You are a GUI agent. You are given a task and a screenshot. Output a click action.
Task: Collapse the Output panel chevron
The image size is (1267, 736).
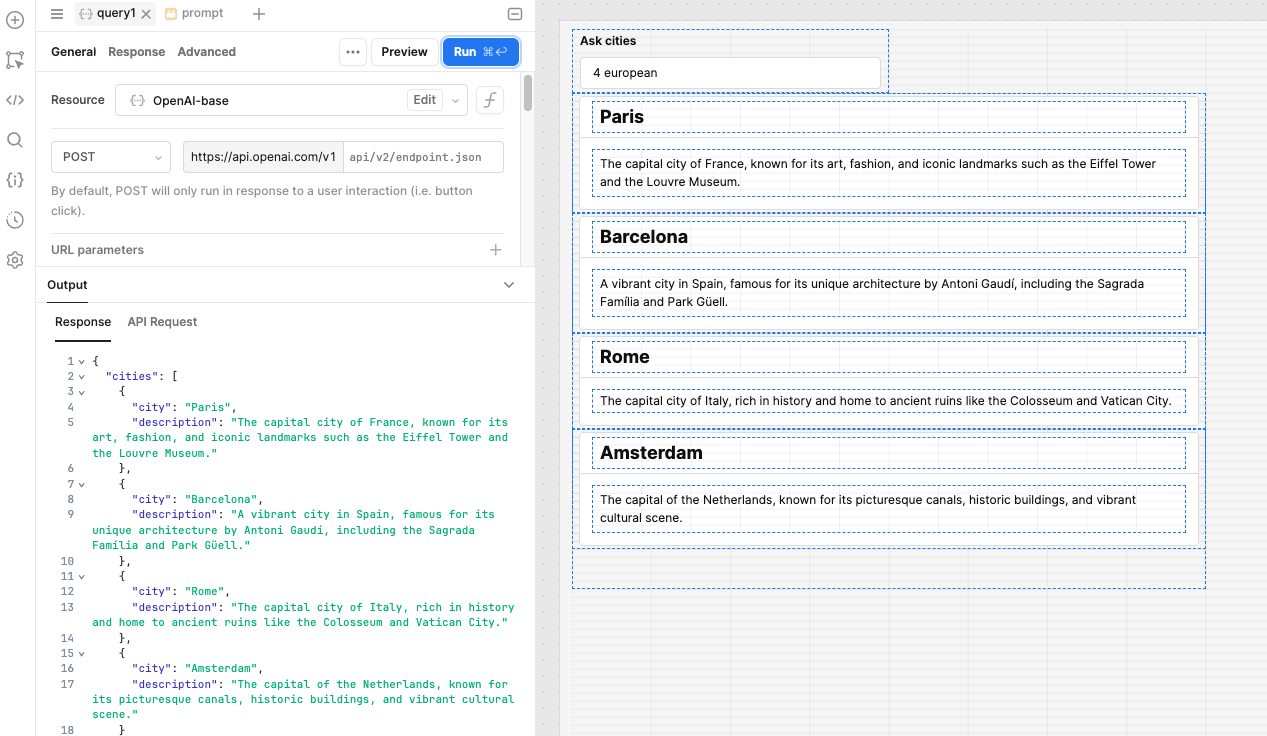pyautogui.click(x=509, y=285)
